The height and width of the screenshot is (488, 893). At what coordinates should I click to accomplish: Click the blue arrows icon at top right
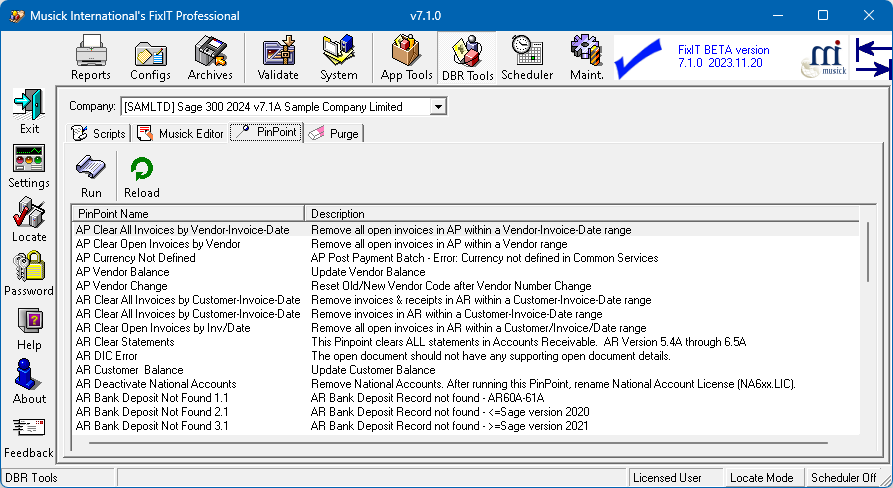872,58
